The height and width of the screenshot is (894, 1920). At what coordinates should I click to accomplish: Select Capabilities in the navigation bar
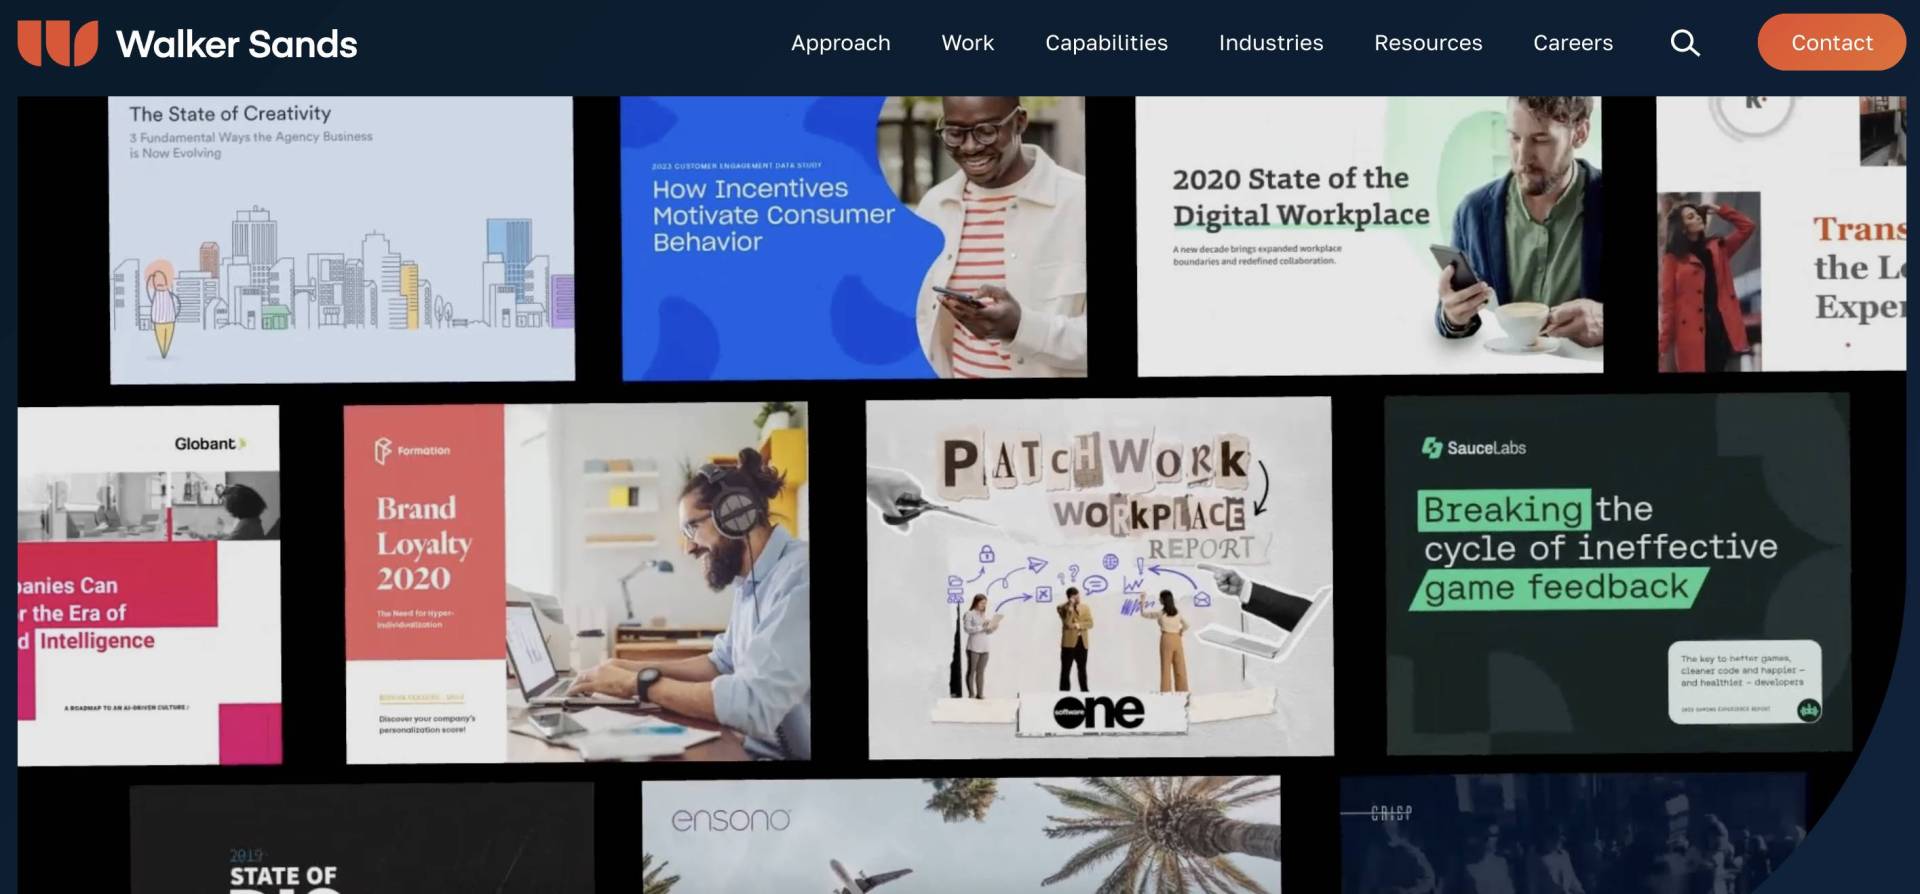[1106, 43]
